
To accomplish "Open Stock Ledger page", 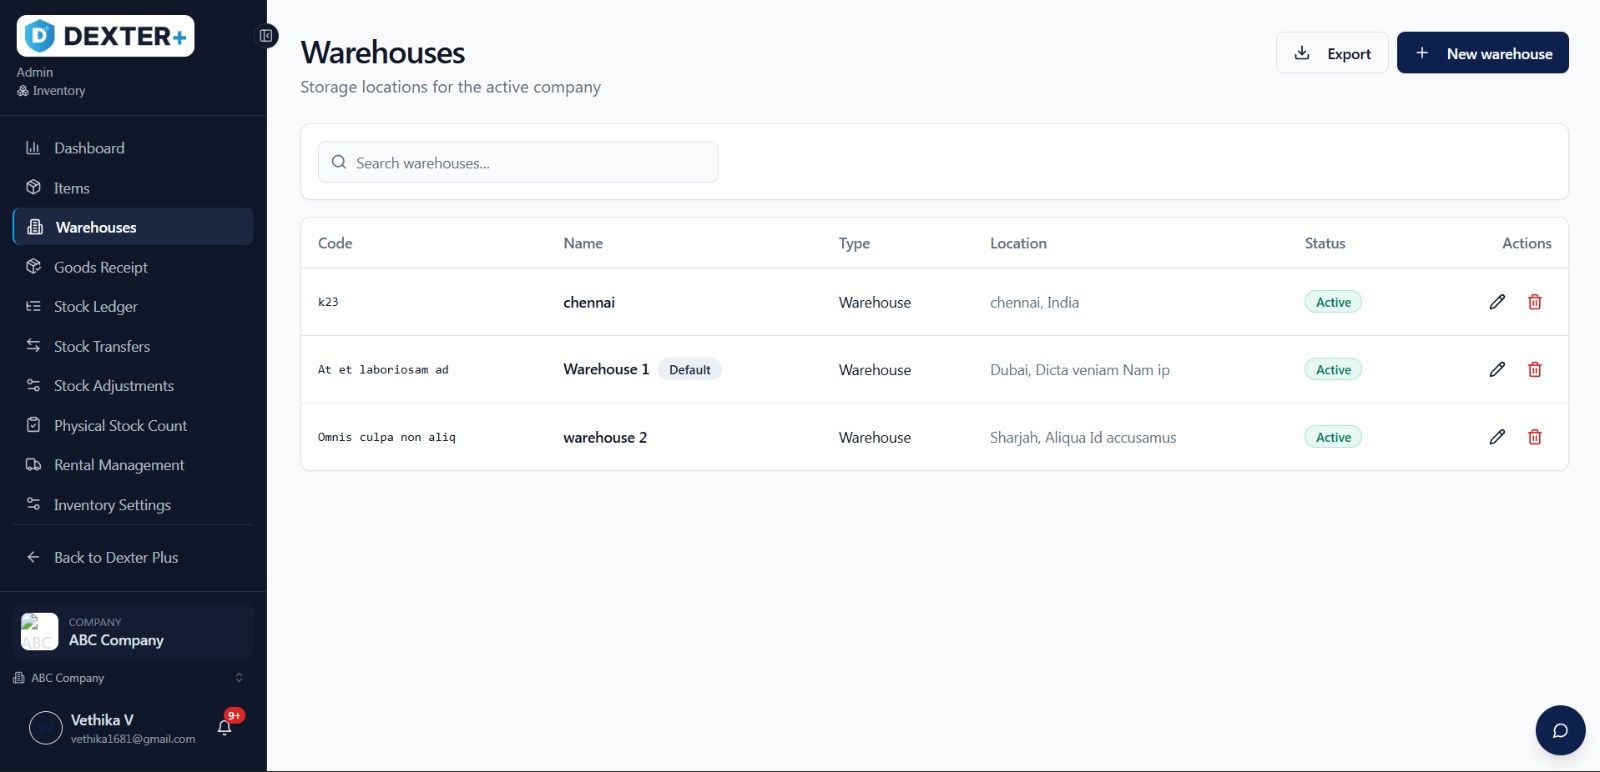I will click(133, 307).
